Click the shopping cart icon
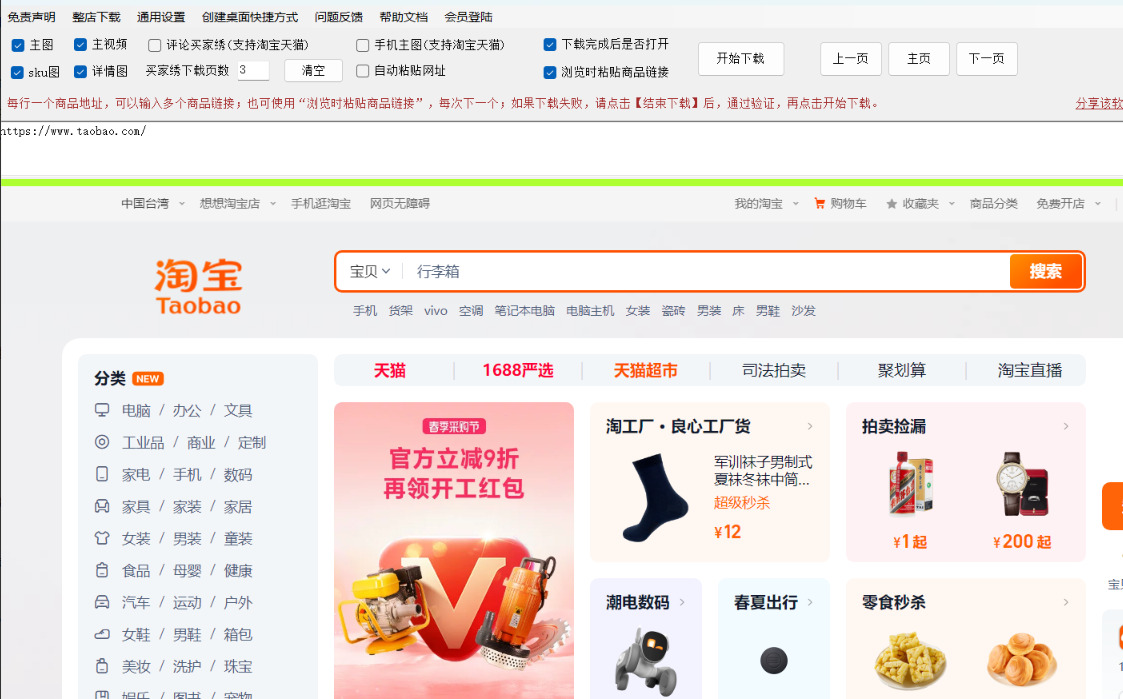The image size is (1123, 699). click(x=819, y=203)
